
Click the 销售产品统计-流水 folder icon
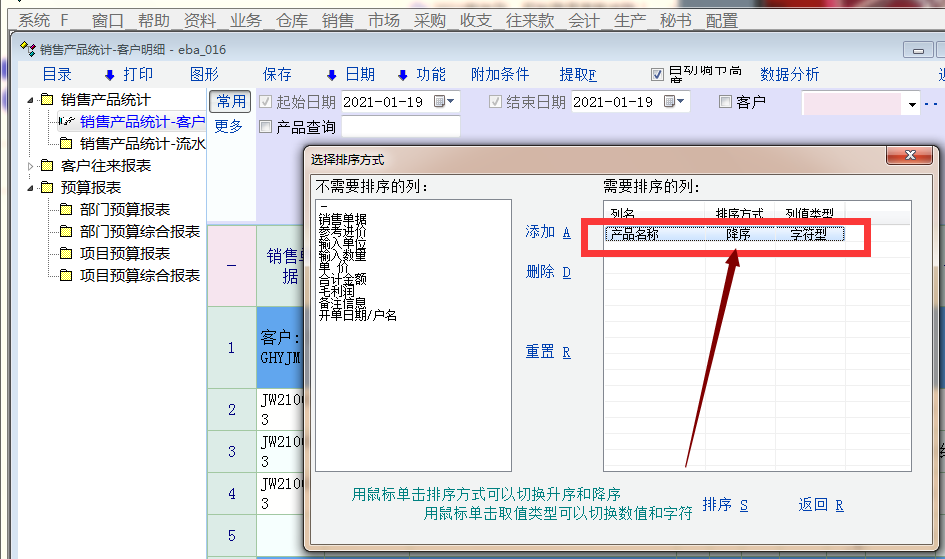tap(66, 144)
